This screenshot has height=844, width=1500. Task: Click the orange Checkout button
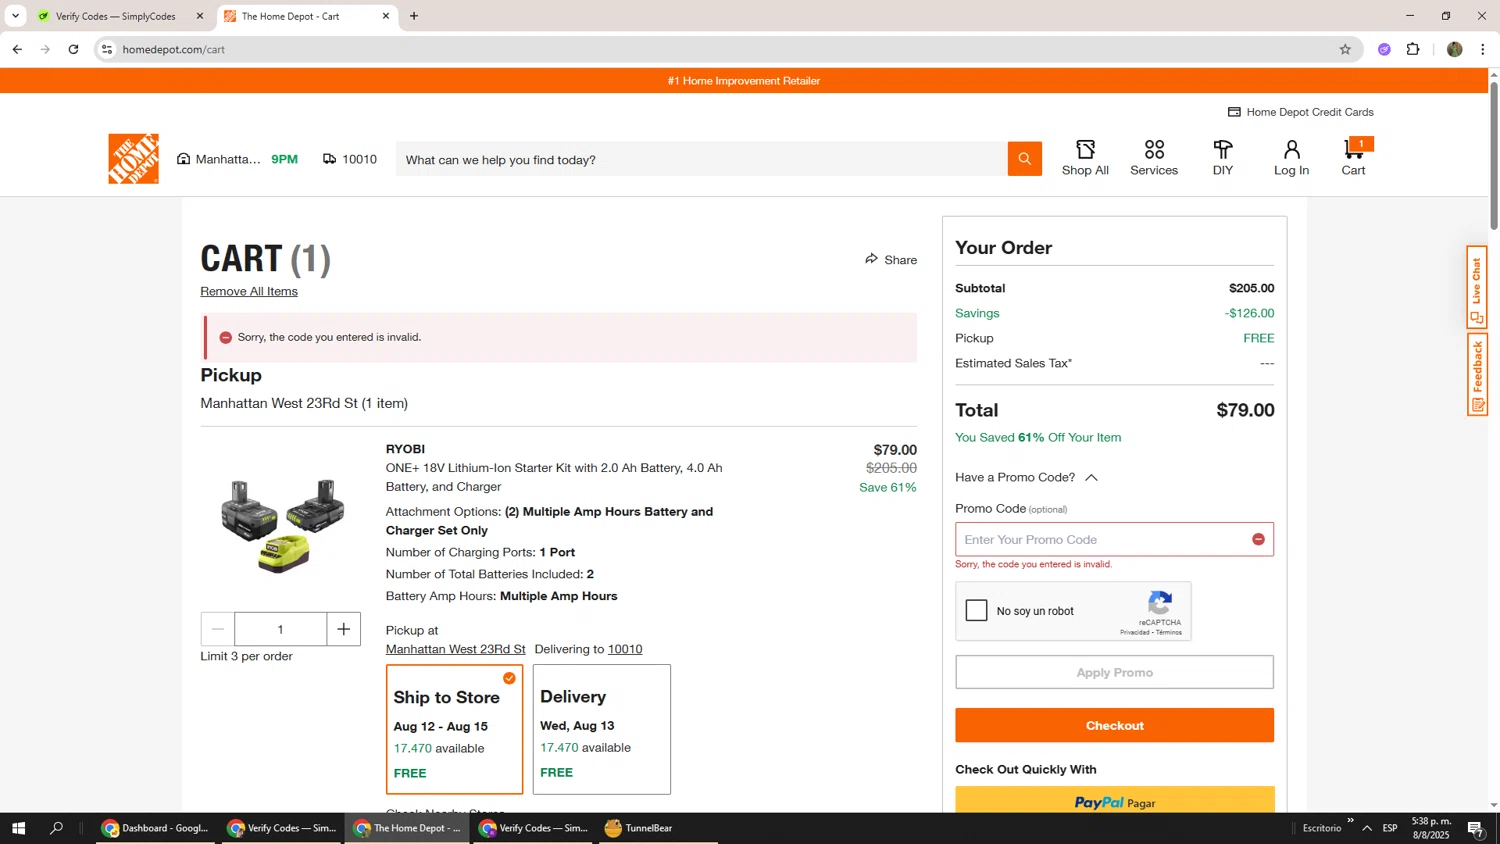[1114, 725]
